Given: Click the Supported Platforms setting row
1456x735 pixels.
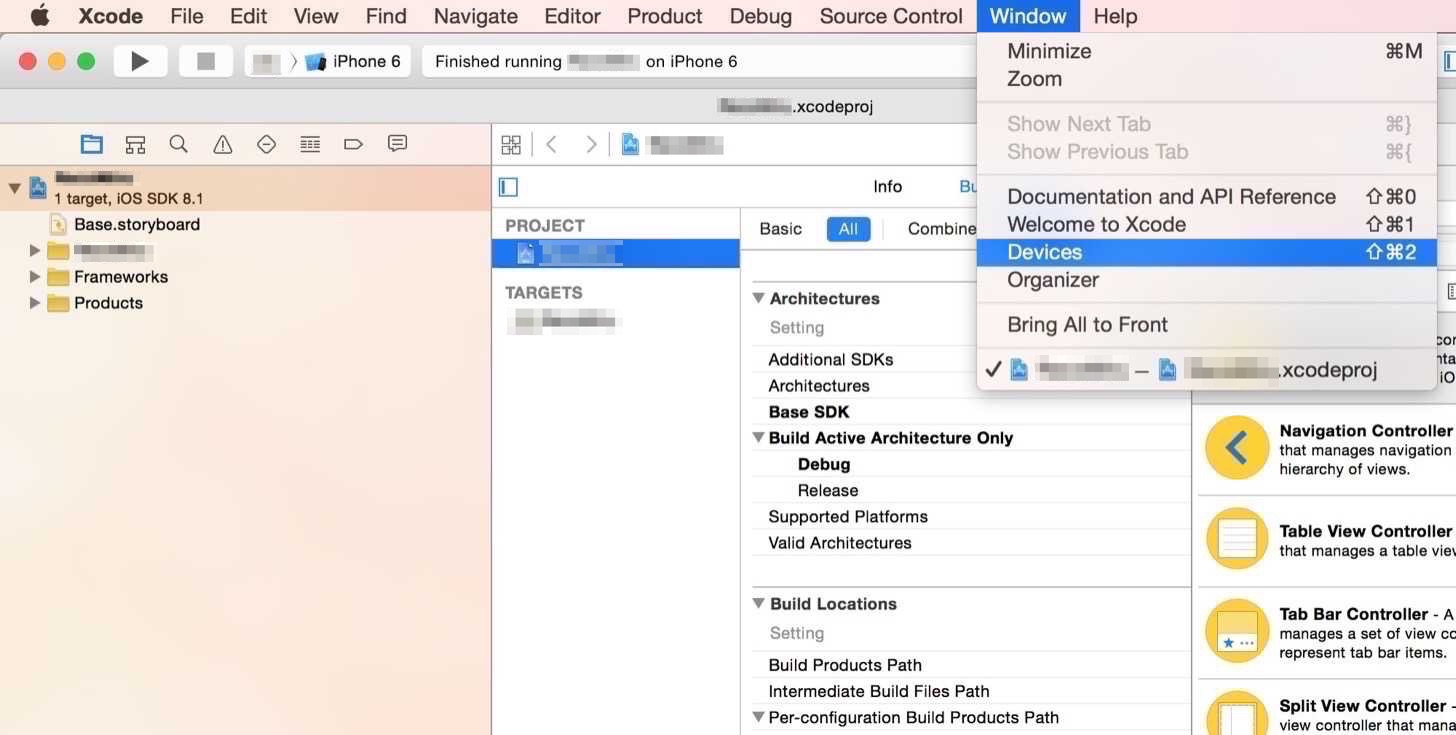Looking at the screenshot, I should (970, 517).
